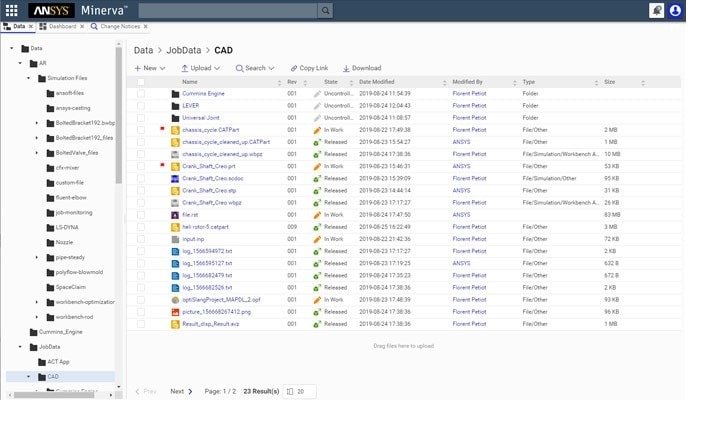Check the file.rst row checkbox
The image size is (710, 436).
pyautogui.click(x=141, y=215)
